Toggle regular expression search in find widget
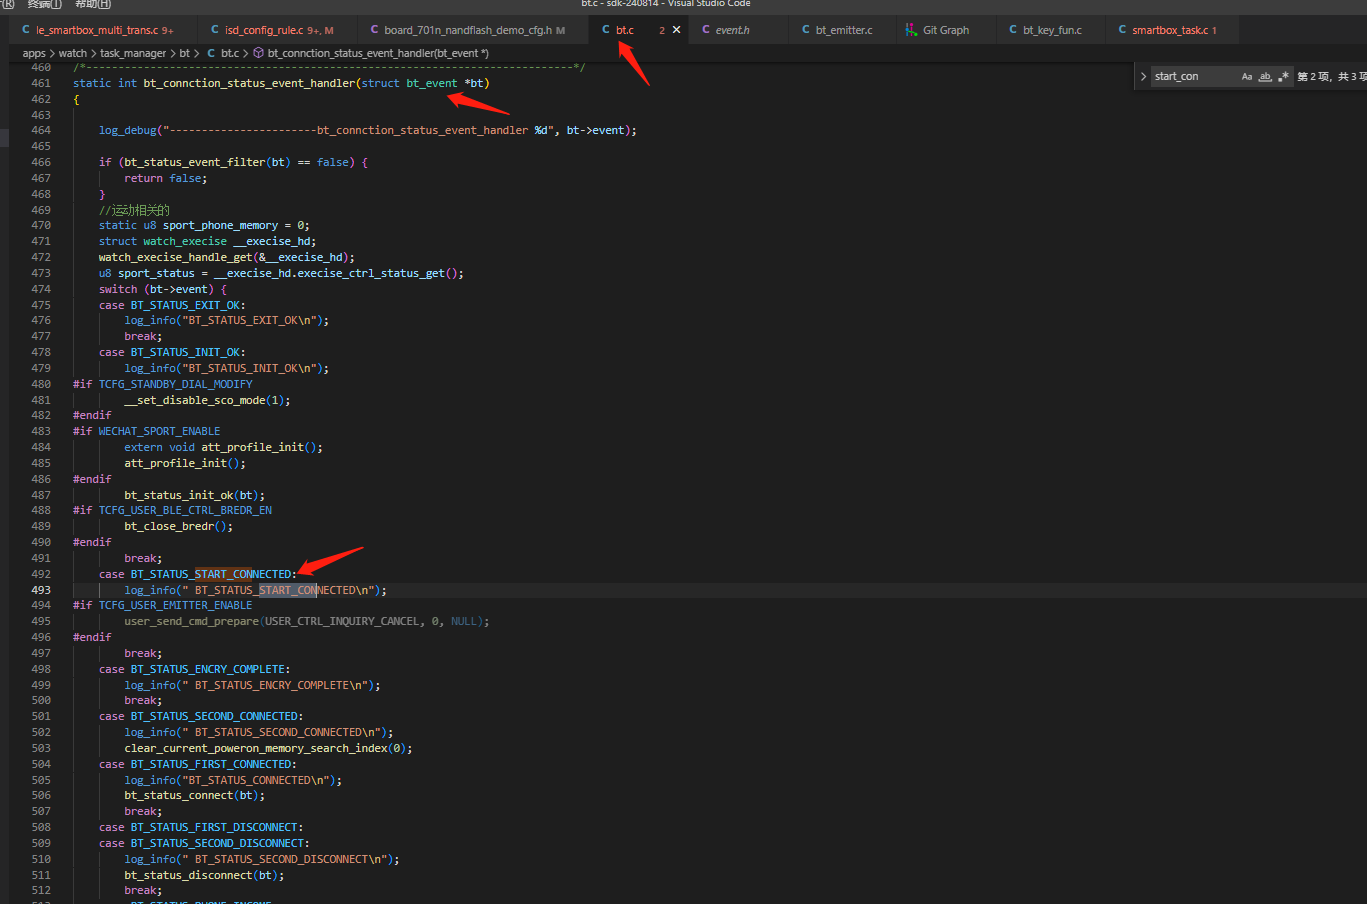The image size is (1367, 904). click(1283, 76)
